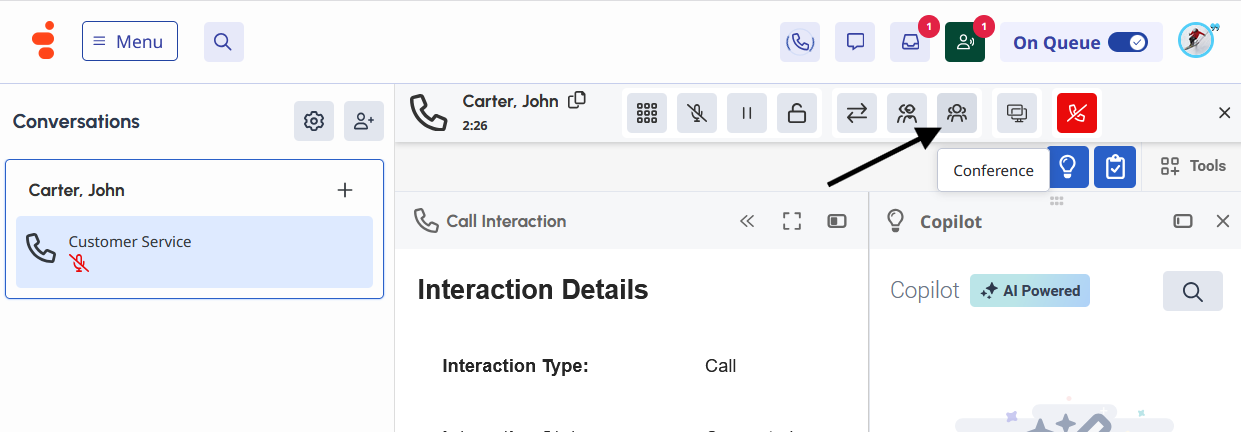Image resolution: width=1241 pixels, height=432 pixels.
Task: Open the agent inbox with notification badge
Action: tap(910, 42)
